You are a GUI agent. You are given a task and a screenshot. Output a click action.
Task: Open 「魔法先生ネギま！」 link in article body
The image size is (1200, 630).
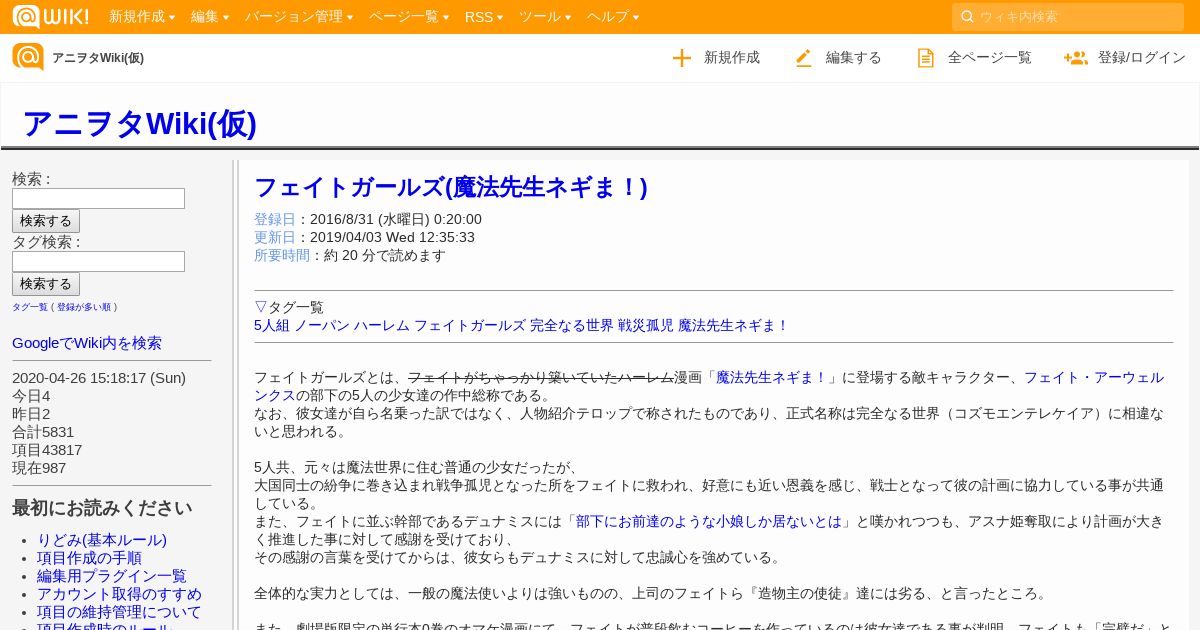772,377
